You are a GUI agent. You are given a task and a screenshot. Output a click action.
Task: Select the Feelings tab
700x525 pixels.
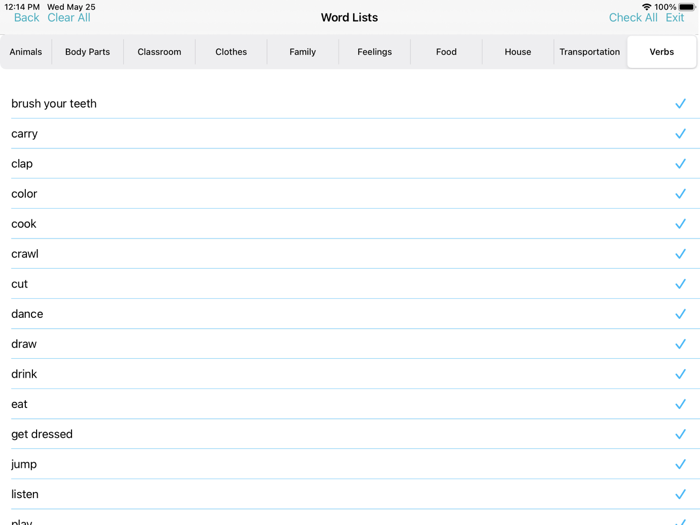375,52
